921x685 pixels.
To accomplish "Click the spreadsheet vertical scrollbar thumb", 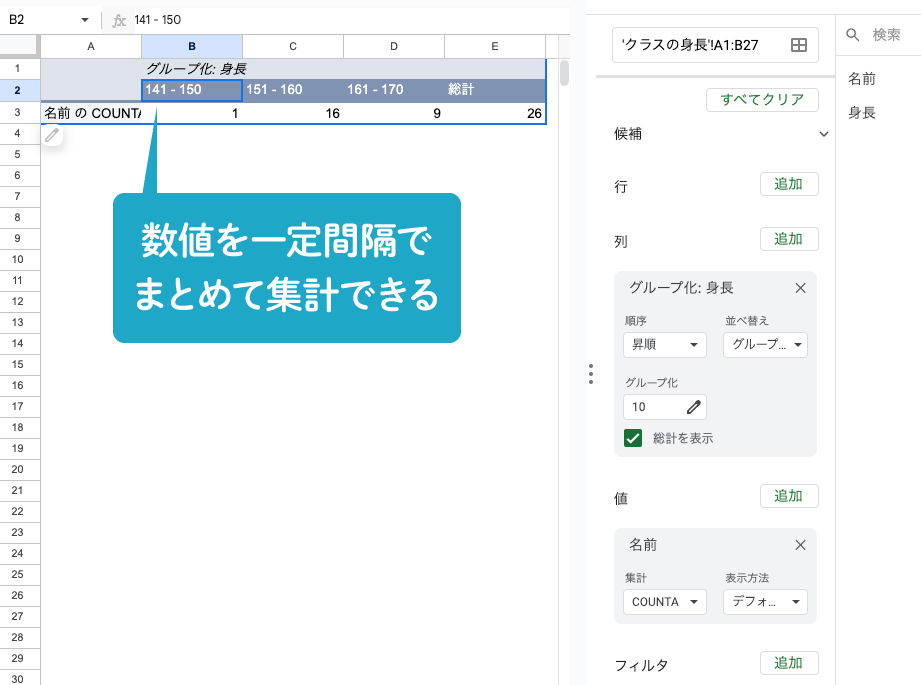I will pos(564,73).
